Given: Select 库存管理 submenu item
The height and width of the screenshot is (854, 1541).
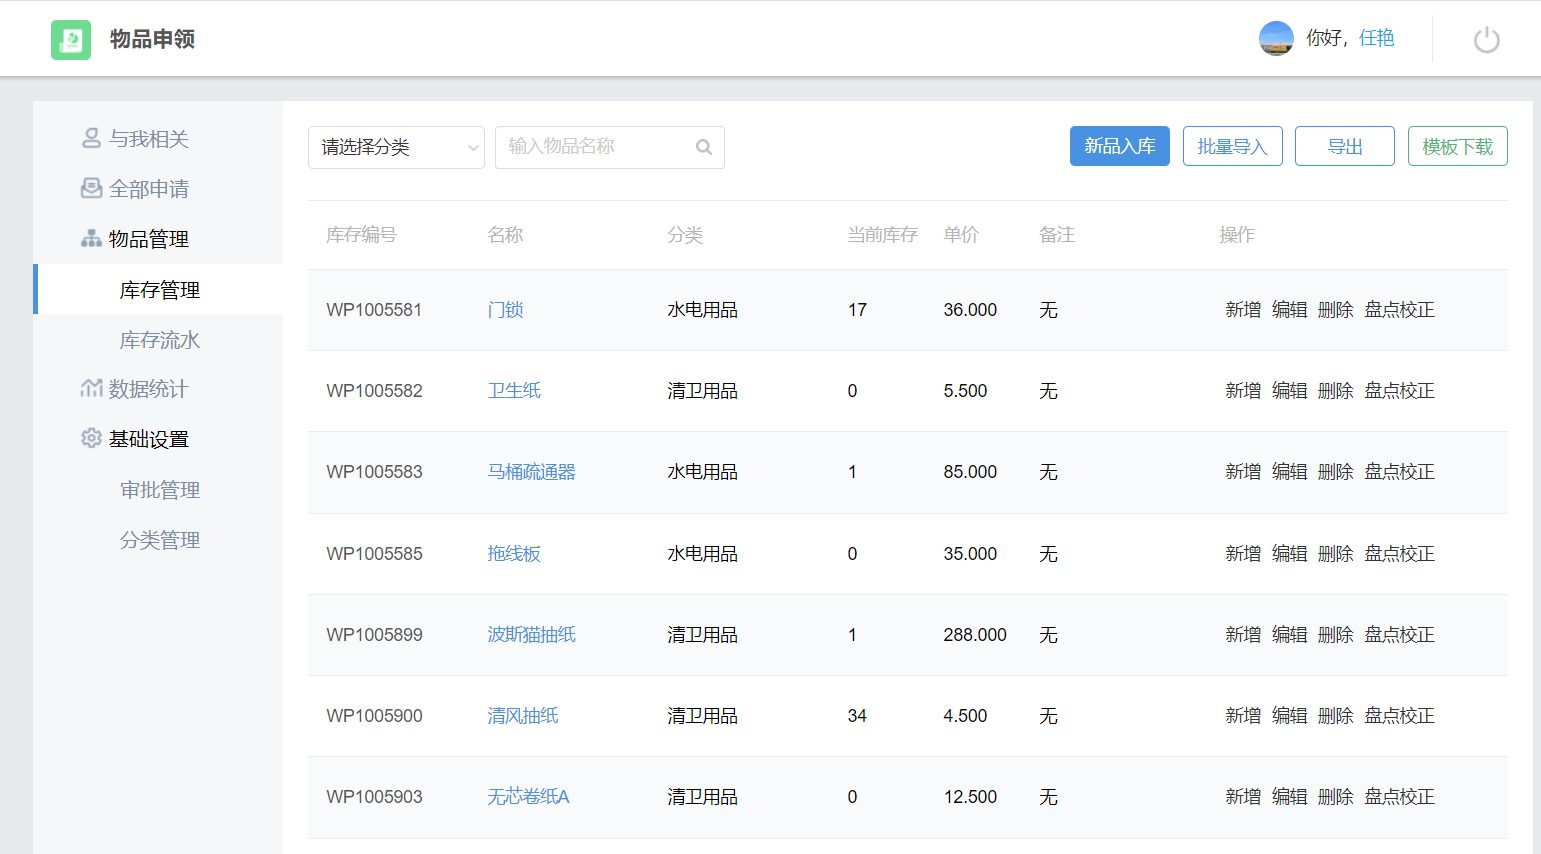Looking at the screenshot, I should (x=160, y=290).
